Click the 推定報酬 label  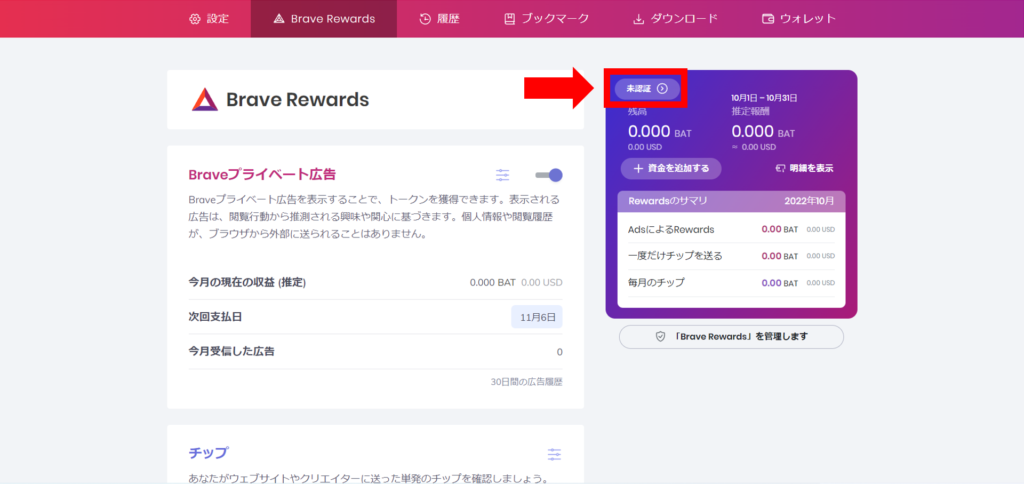(751, 112)
